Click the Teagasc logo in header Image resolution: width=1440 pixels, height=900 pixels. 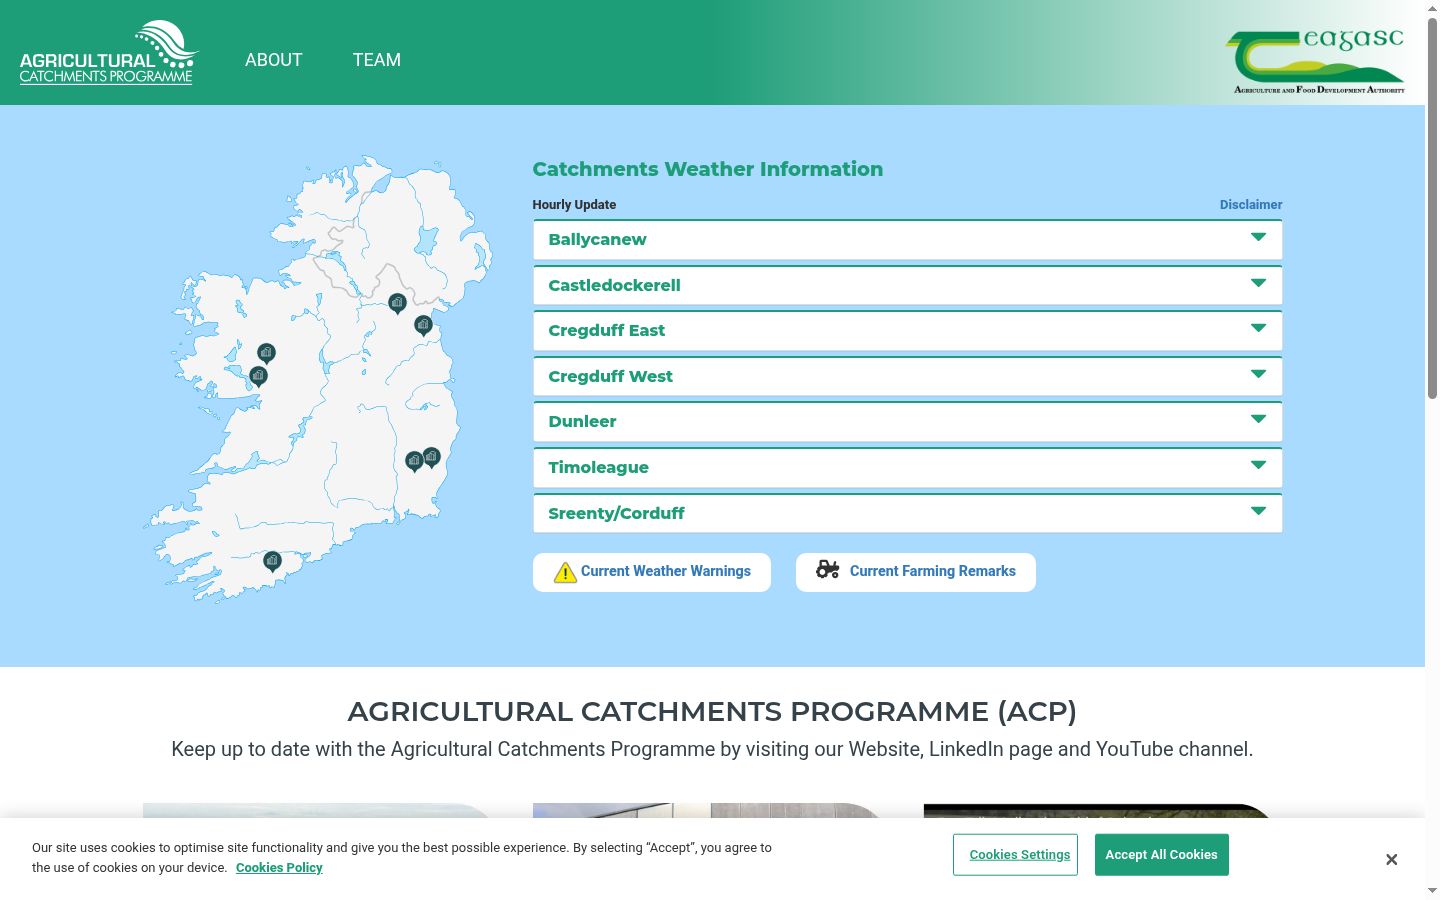click(1315, 61)
